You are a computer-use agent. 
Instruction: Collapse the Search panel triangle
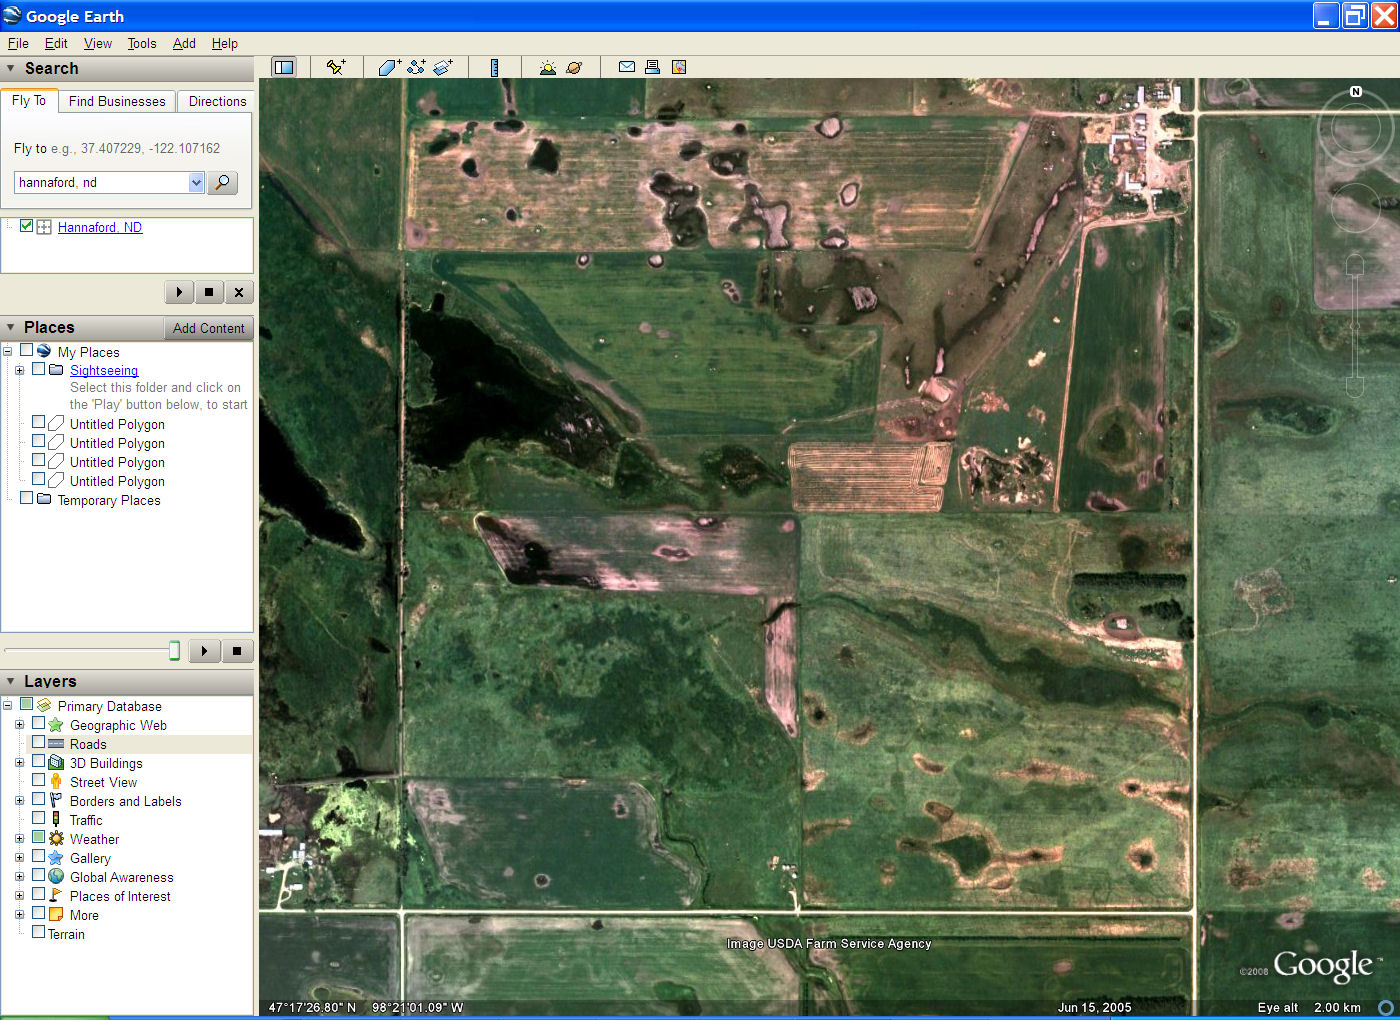11,69
